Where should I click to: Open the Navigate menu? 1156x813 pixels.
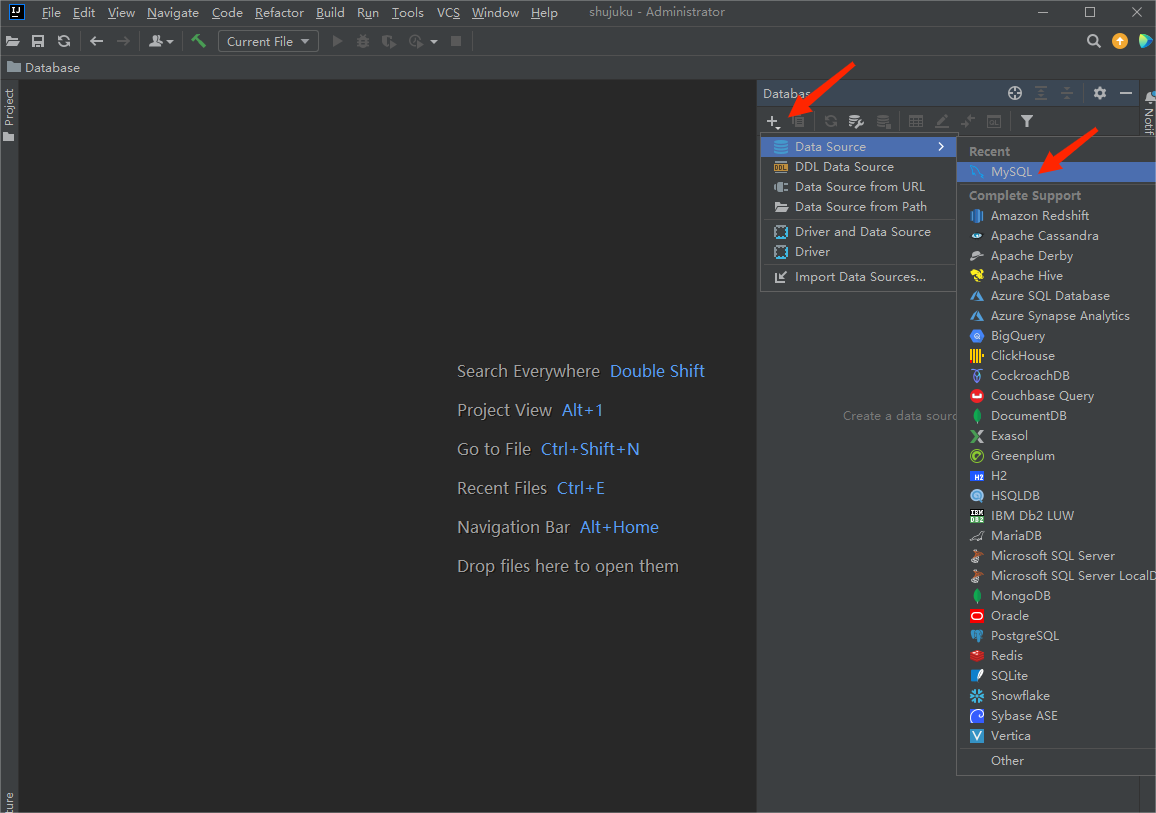point(173,13)
